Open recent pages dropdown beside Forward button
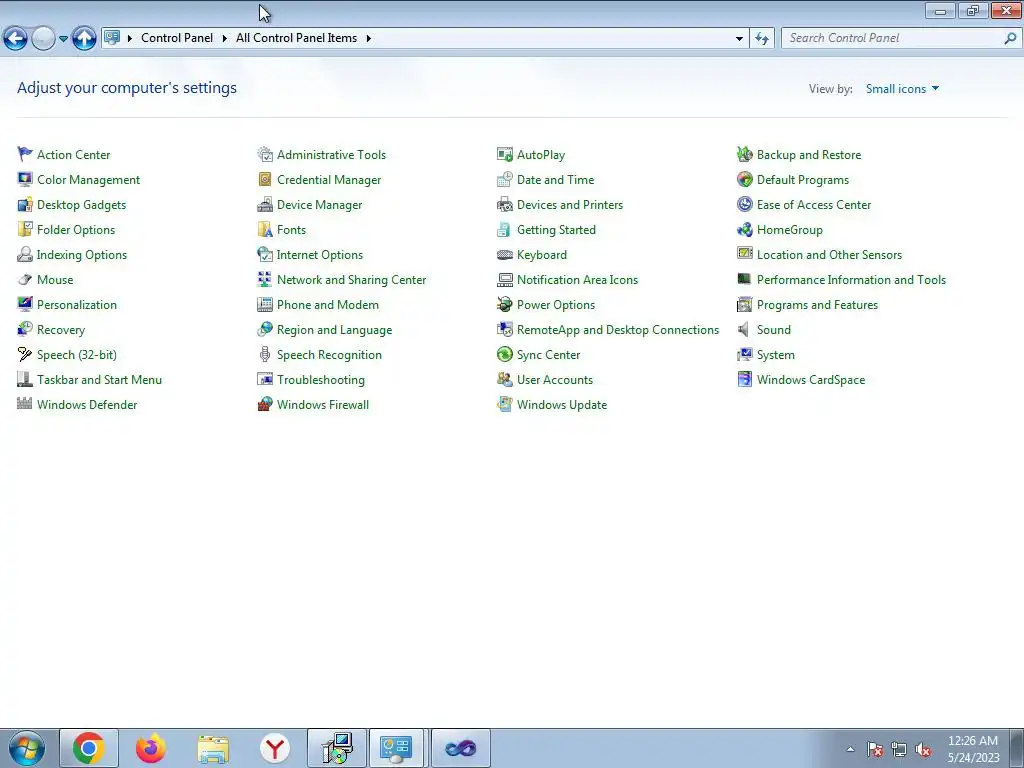Image resolution: width=1024 pixels, height=768 pixels. (63, 39)
